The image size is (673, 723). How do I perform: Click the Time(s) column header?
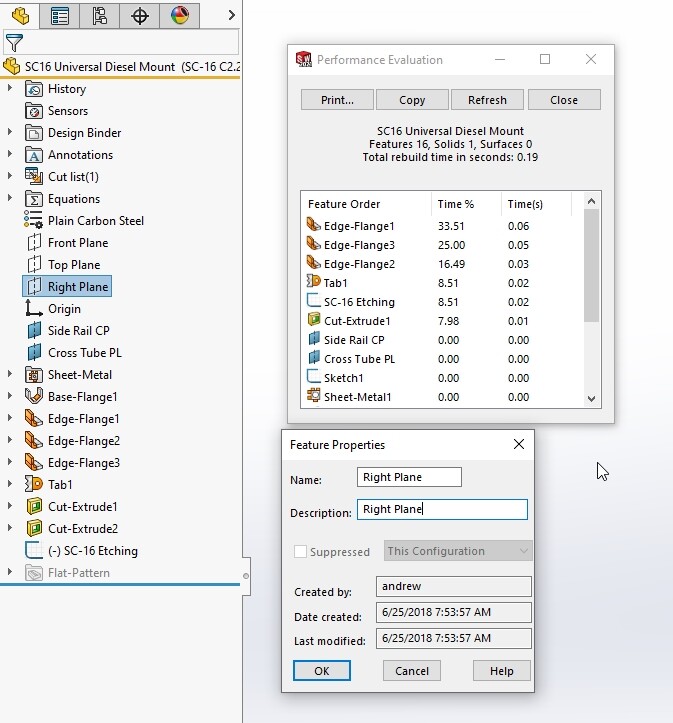tap(536, 204)
